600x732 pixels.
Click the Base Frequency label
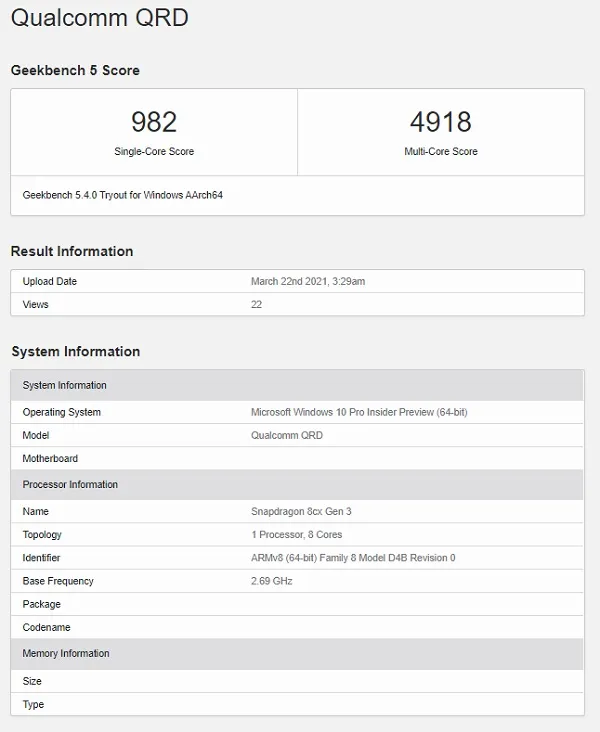coord(58,581)
